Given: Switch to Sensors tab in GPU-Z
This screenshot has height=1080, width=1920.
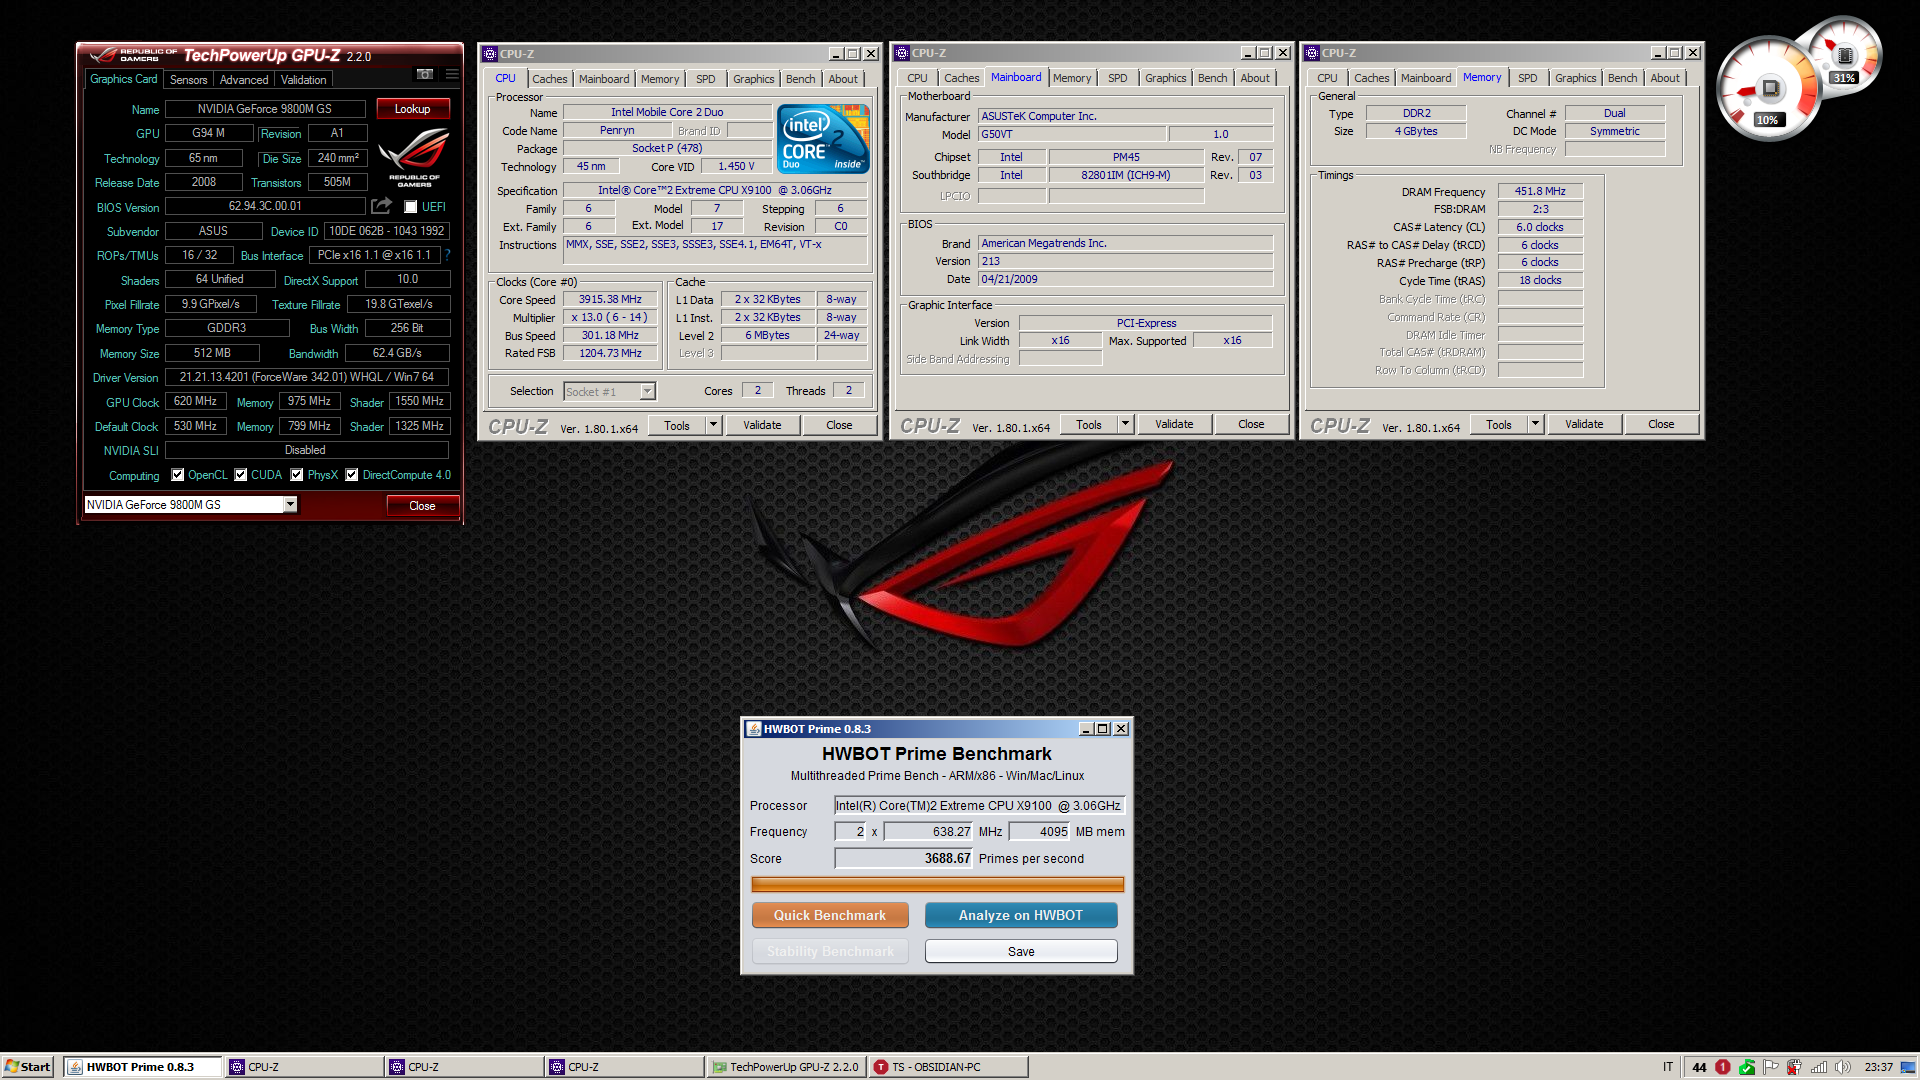Looking at the screenshot, I should pyautogui.click(x=188, y=80).
